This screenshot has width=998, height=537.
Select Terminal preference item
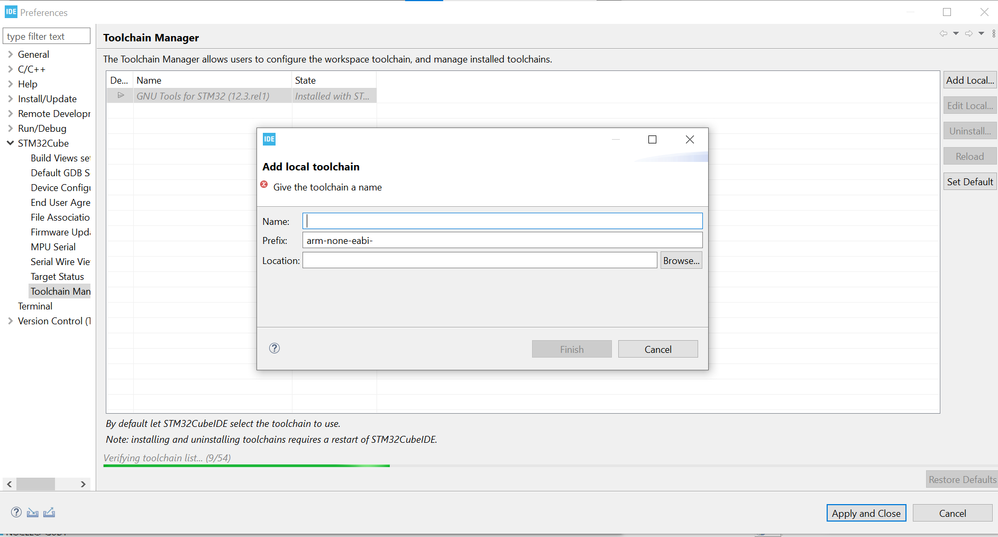35,306
